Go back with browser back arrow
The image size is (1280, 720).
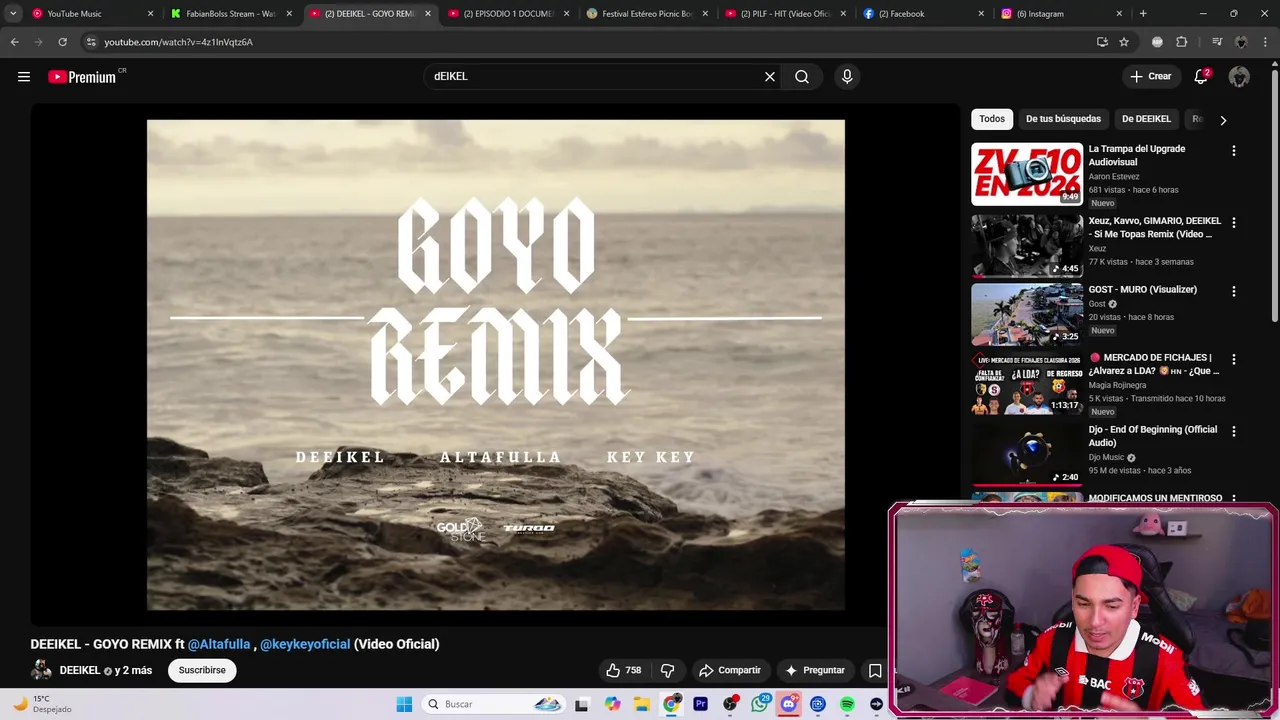tap(14, 42)
